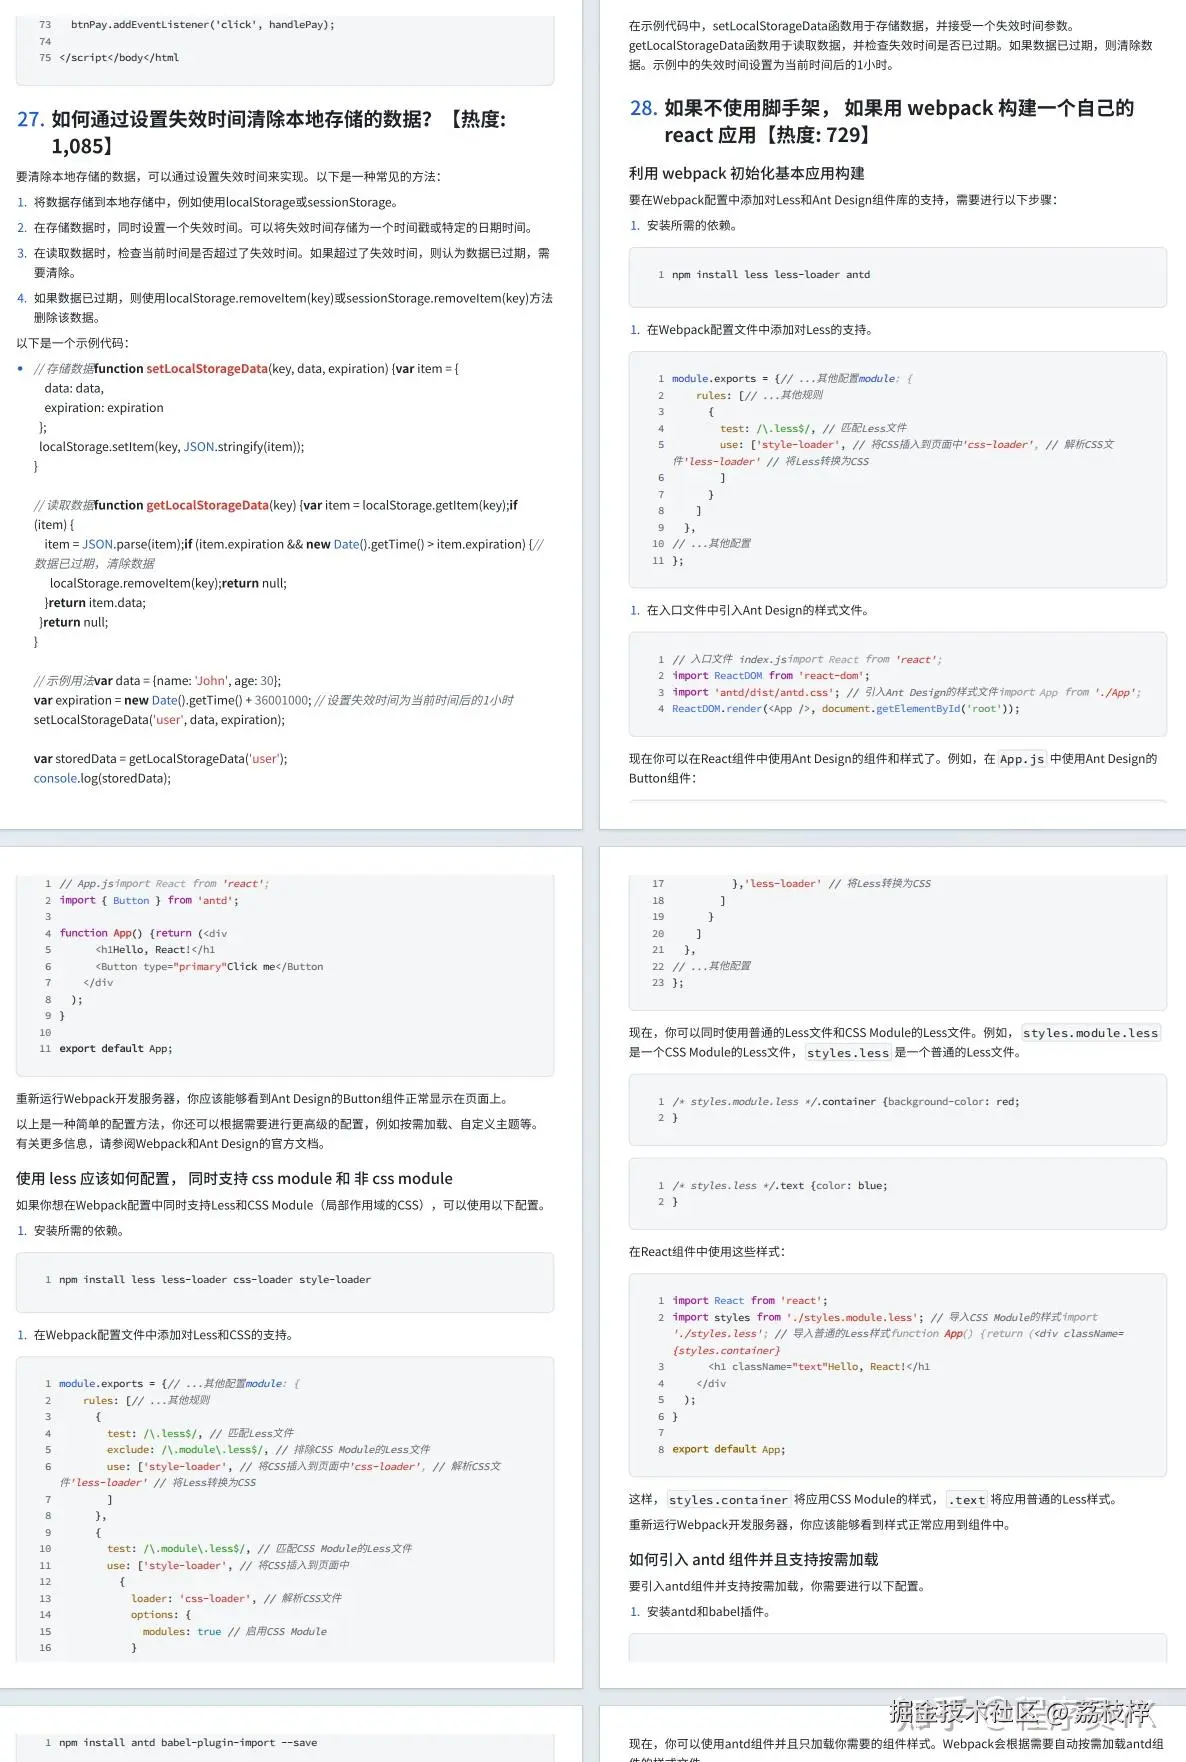Click code line "import ReactDOM from 'react-dom';"
The height and width of the screenshot is (1762, 1186).
[771, 675]
